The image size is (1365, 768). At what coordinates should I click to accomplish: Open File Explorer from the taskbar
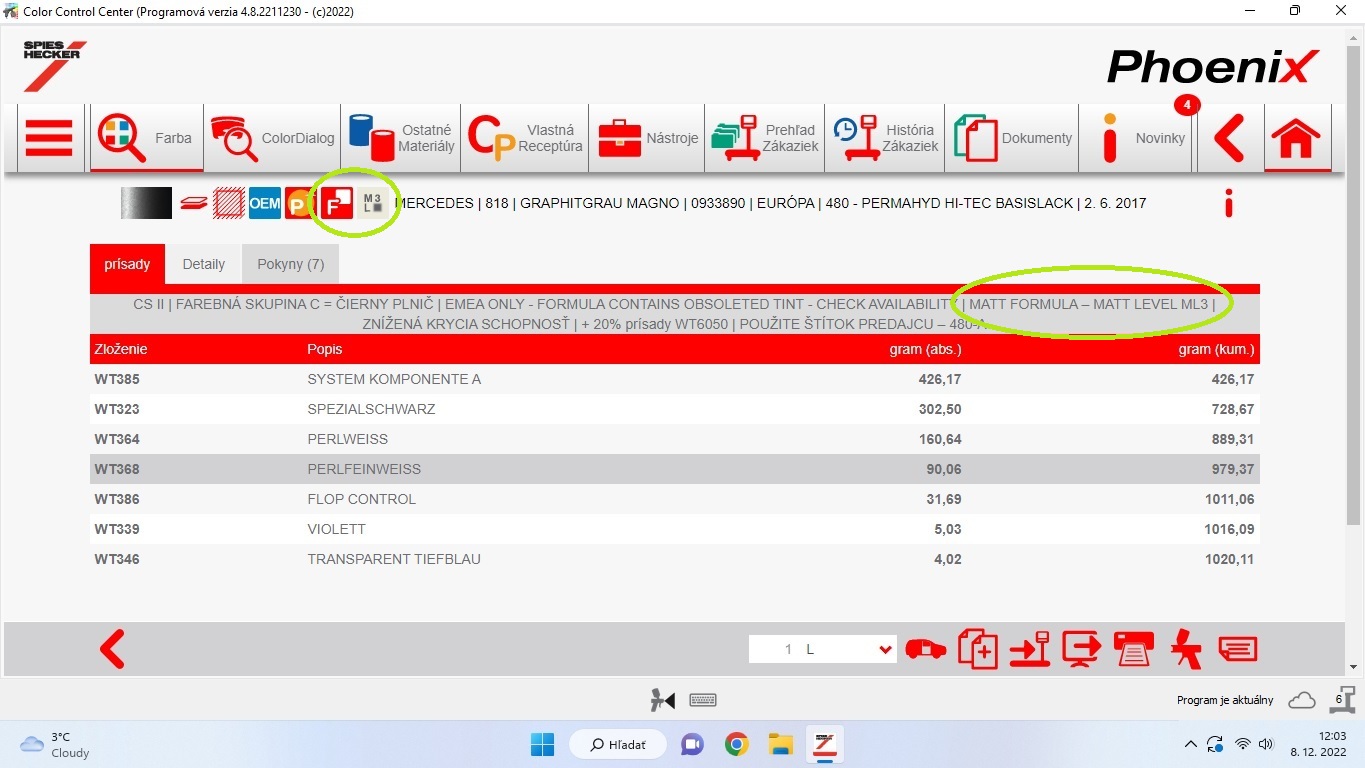(x=781, y=744)
